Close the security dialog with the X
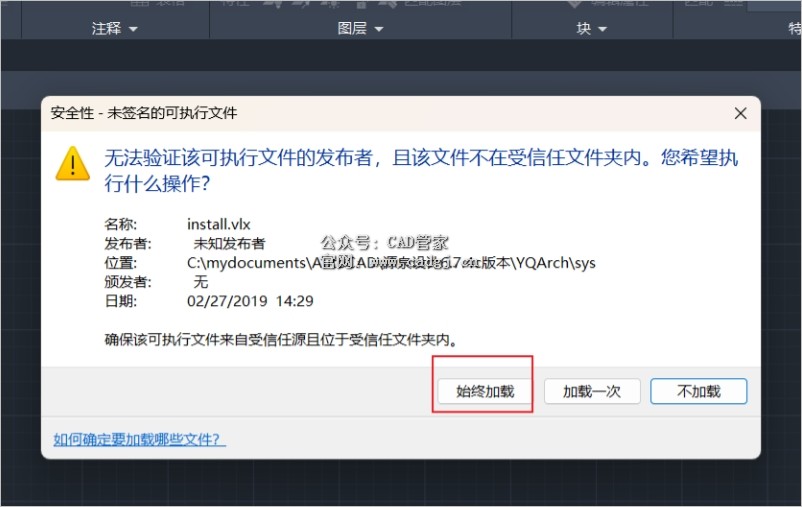Viewport: 802px width, 507px height. pyautogui.click(x=740, y=114)
